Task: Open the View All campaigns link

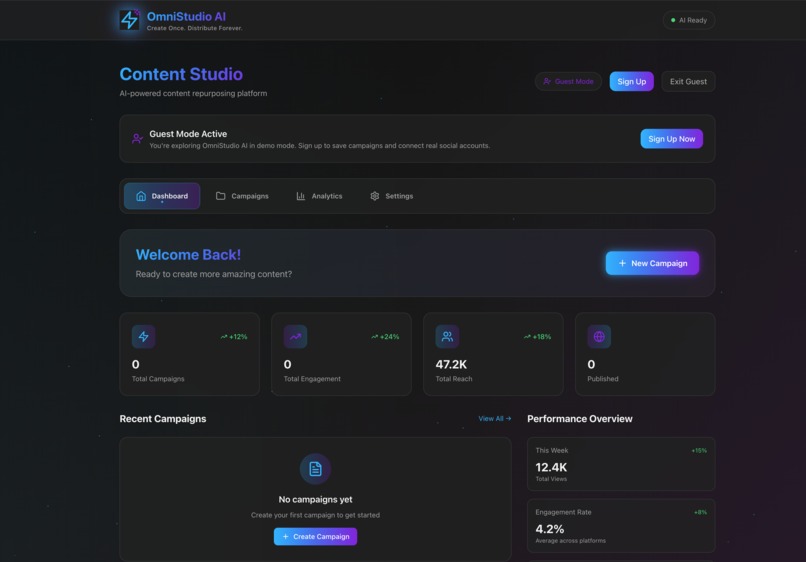Action: tap(494, 419)
